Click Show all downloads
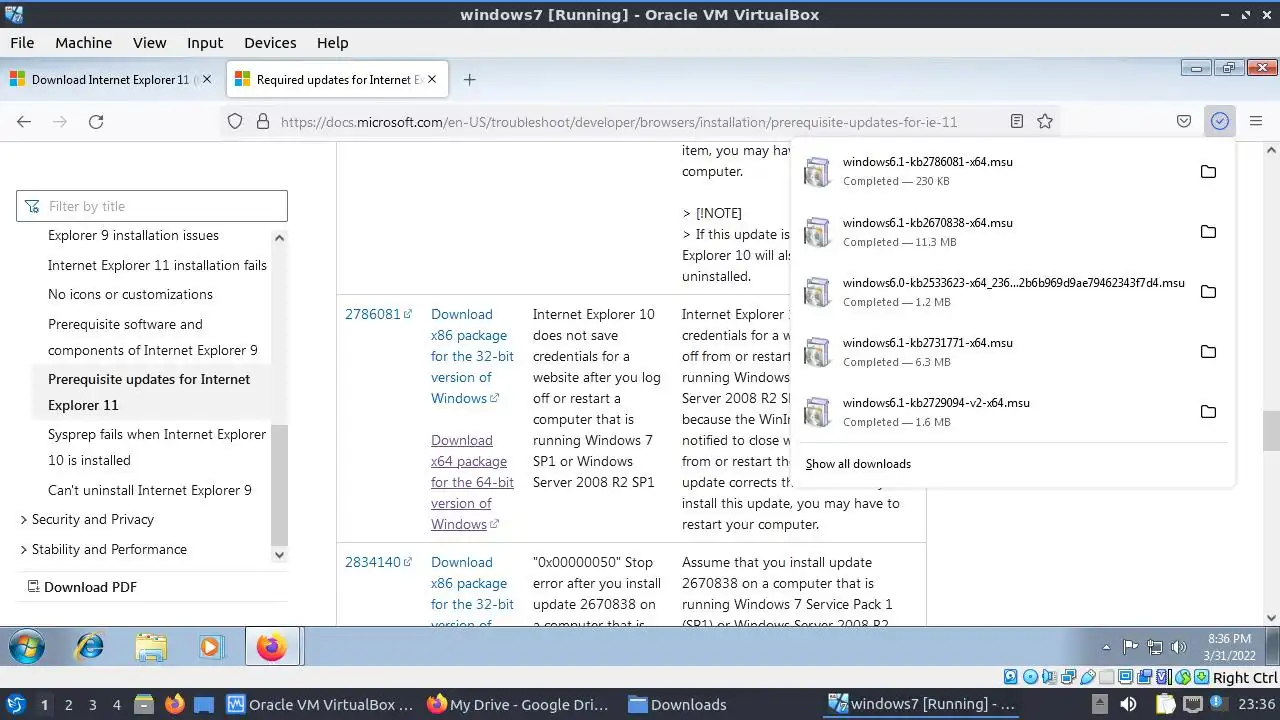Viewport: 1280px width, 720px height. 858,464
